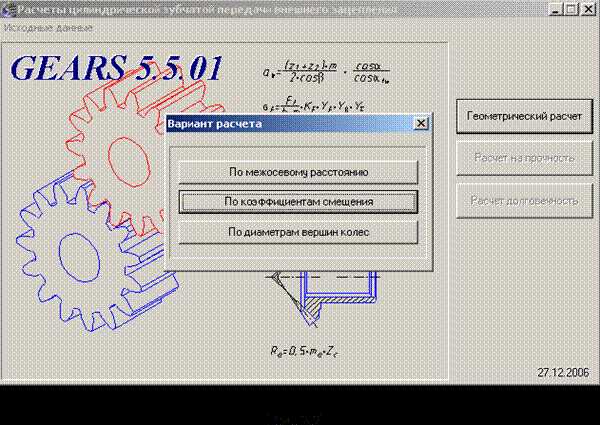Click the "Расчет долговечность" button
The height and width of the screenshot is (425, 600).
pos(524,200)
